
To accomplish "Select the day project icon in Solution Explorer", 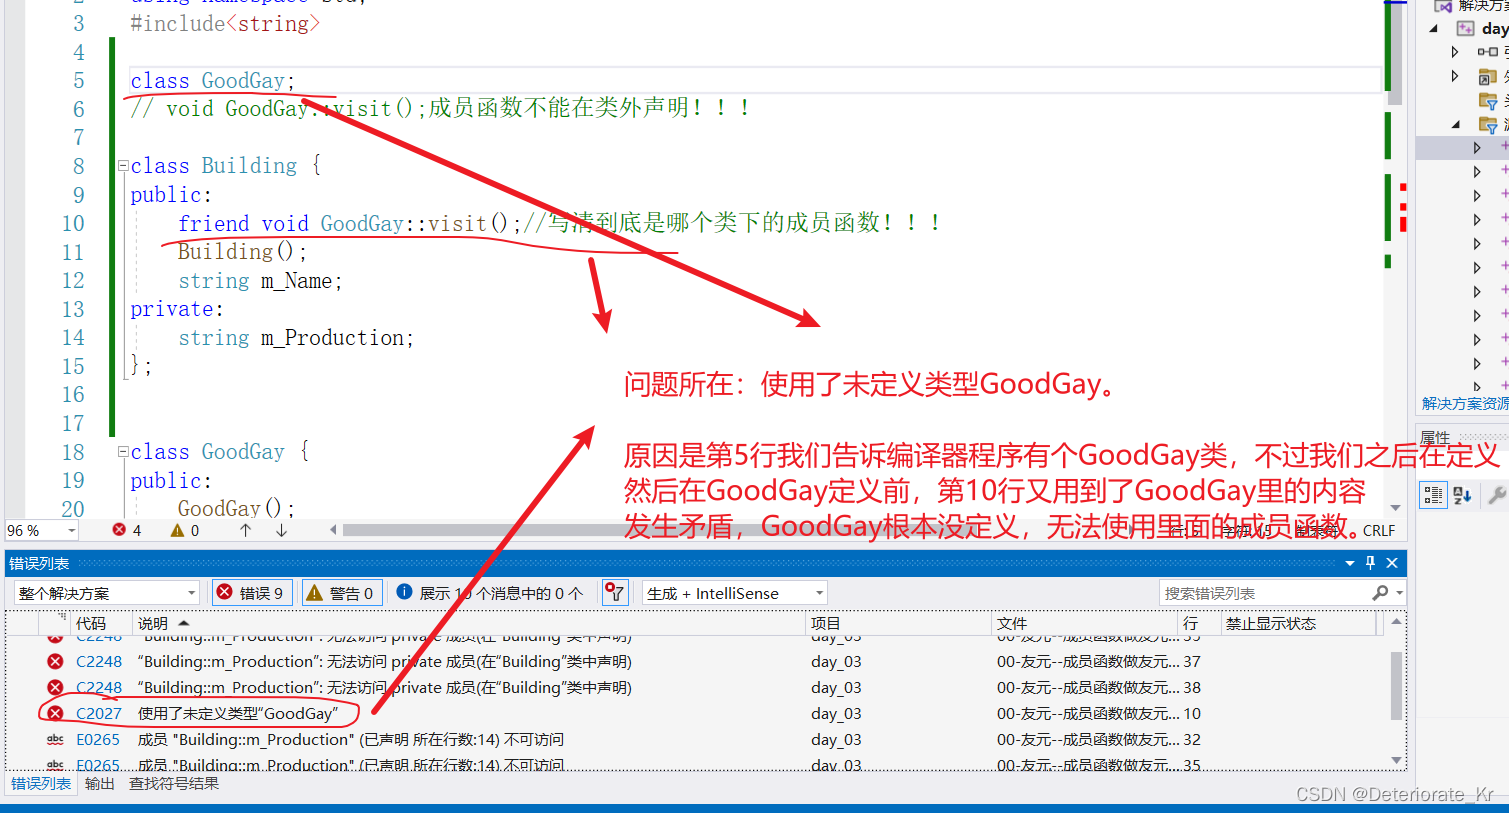I will 1466,28.
